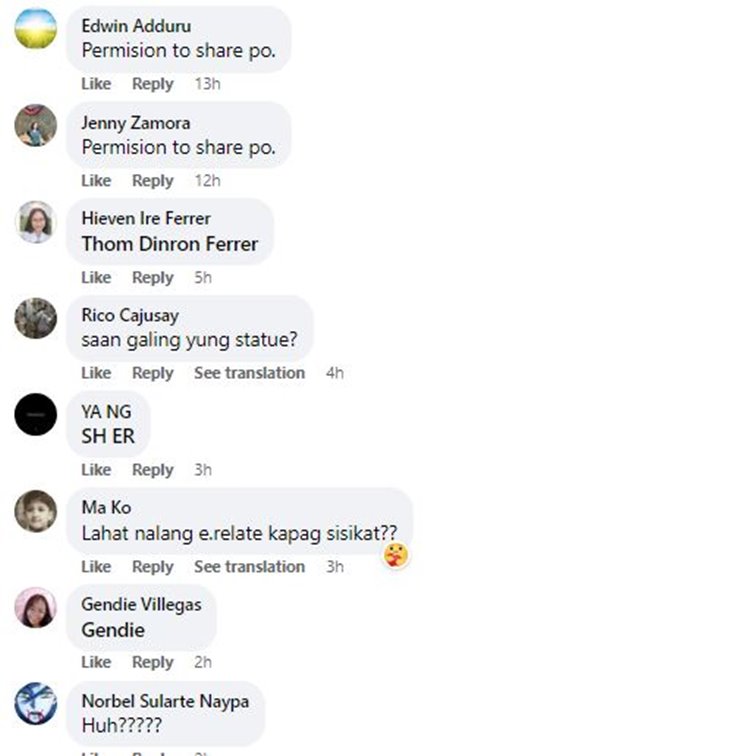
Task: Click YA NG's black profile picture
Action: (x=36, y=415)
